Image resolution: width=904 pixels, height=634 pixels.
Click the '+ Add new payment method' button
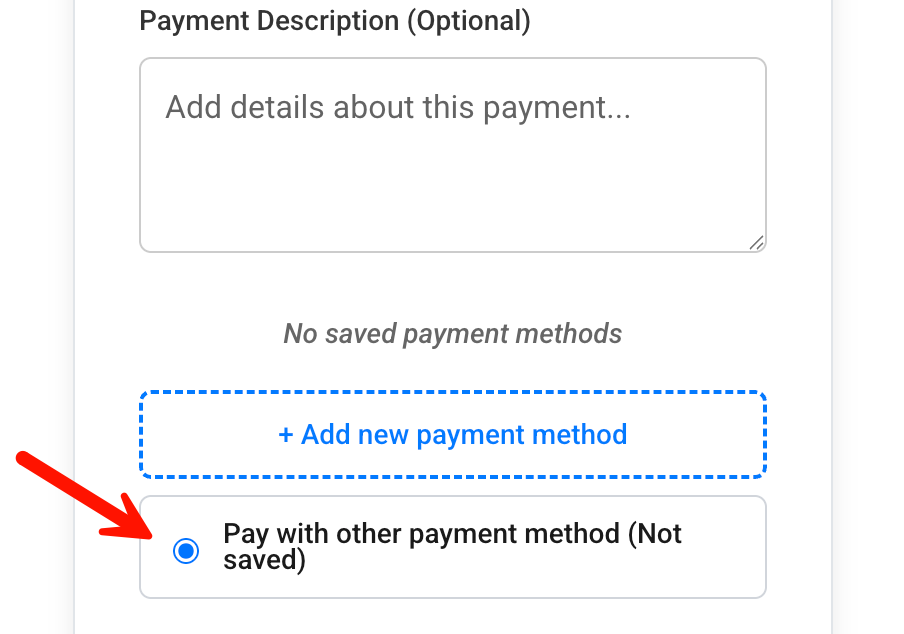453,435
